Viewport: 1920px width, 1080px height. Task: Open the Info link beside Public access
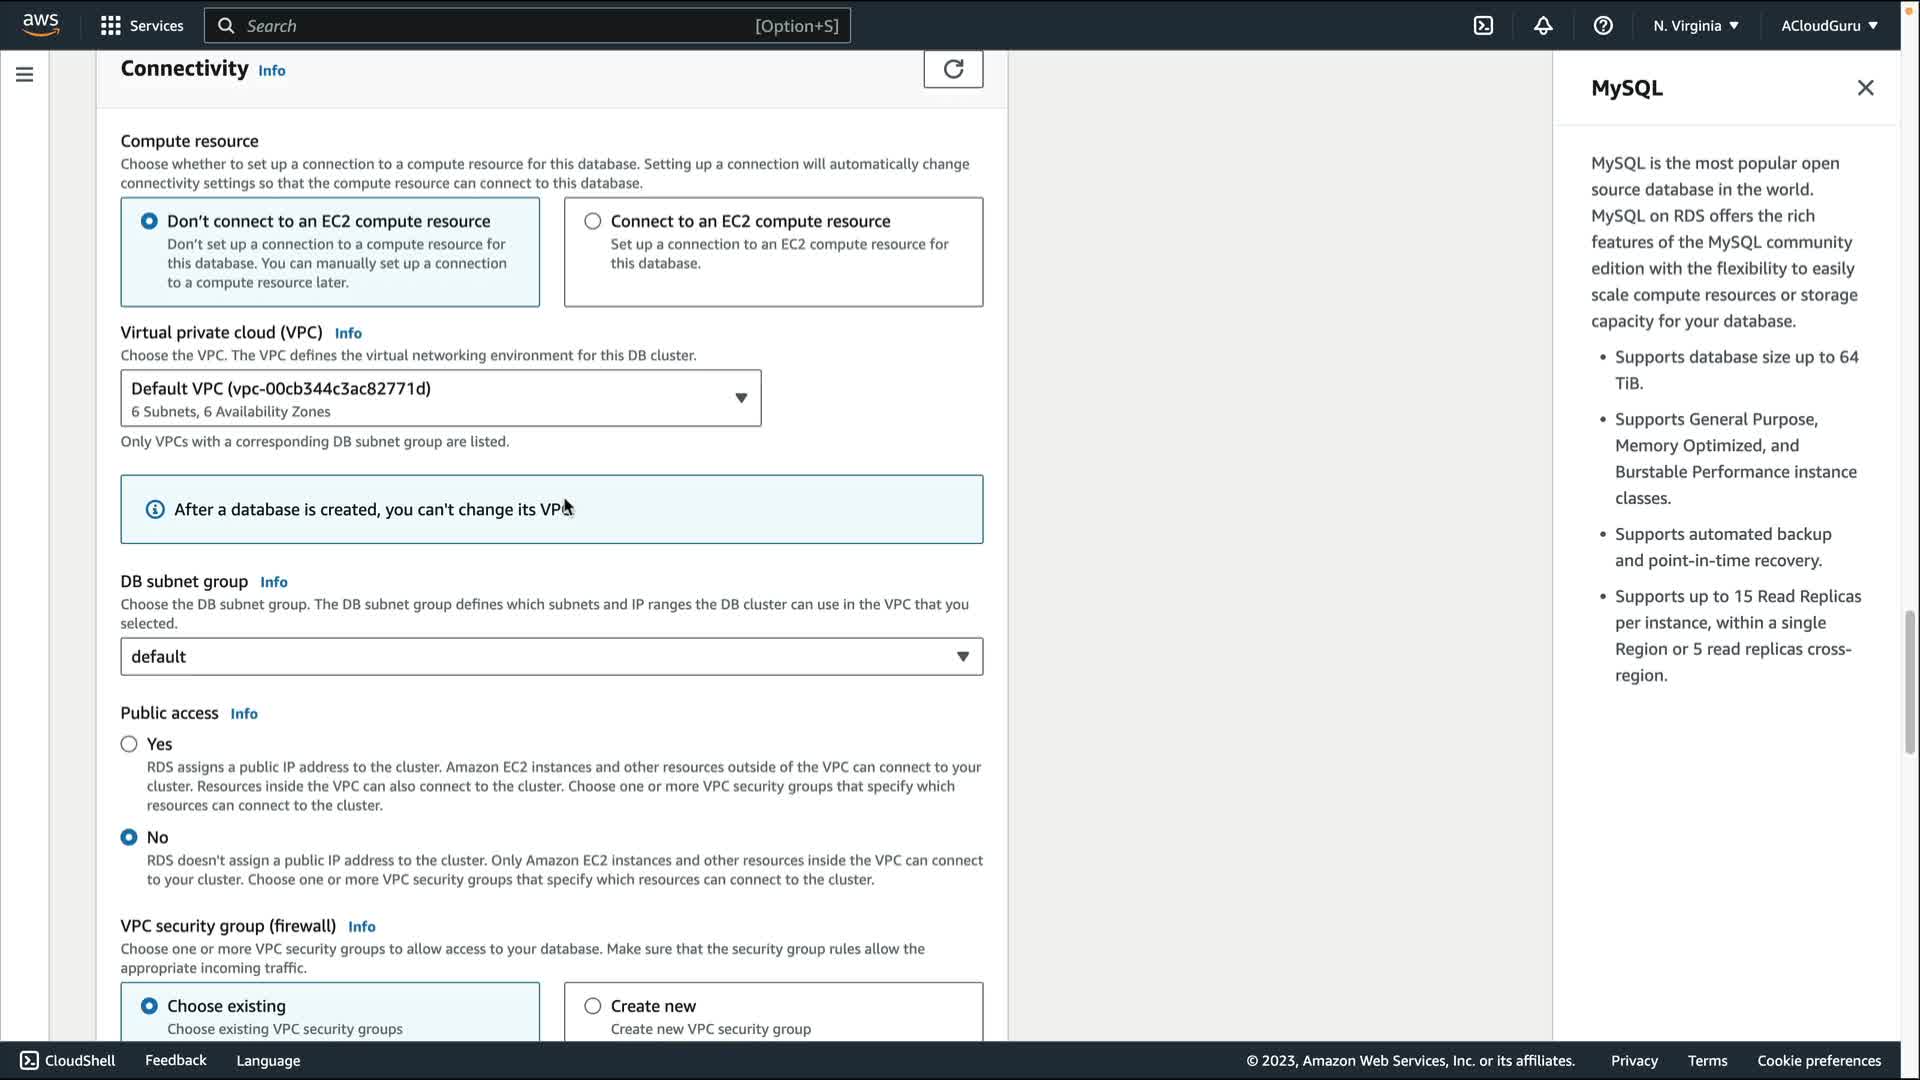pyautogui.click(x=244, y=714)
